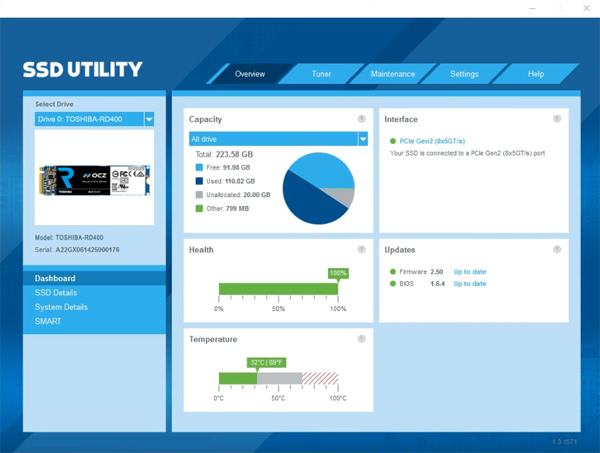Click the green Firmware status dot

(x=393, y=272)
